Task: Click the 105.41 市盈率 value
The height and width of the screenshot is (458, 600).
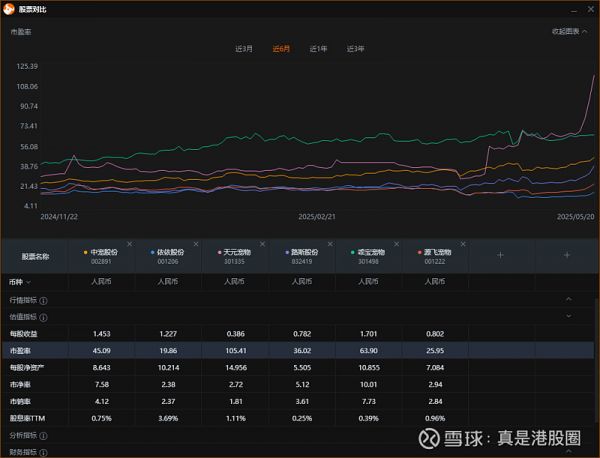Action: coord(236,351)
